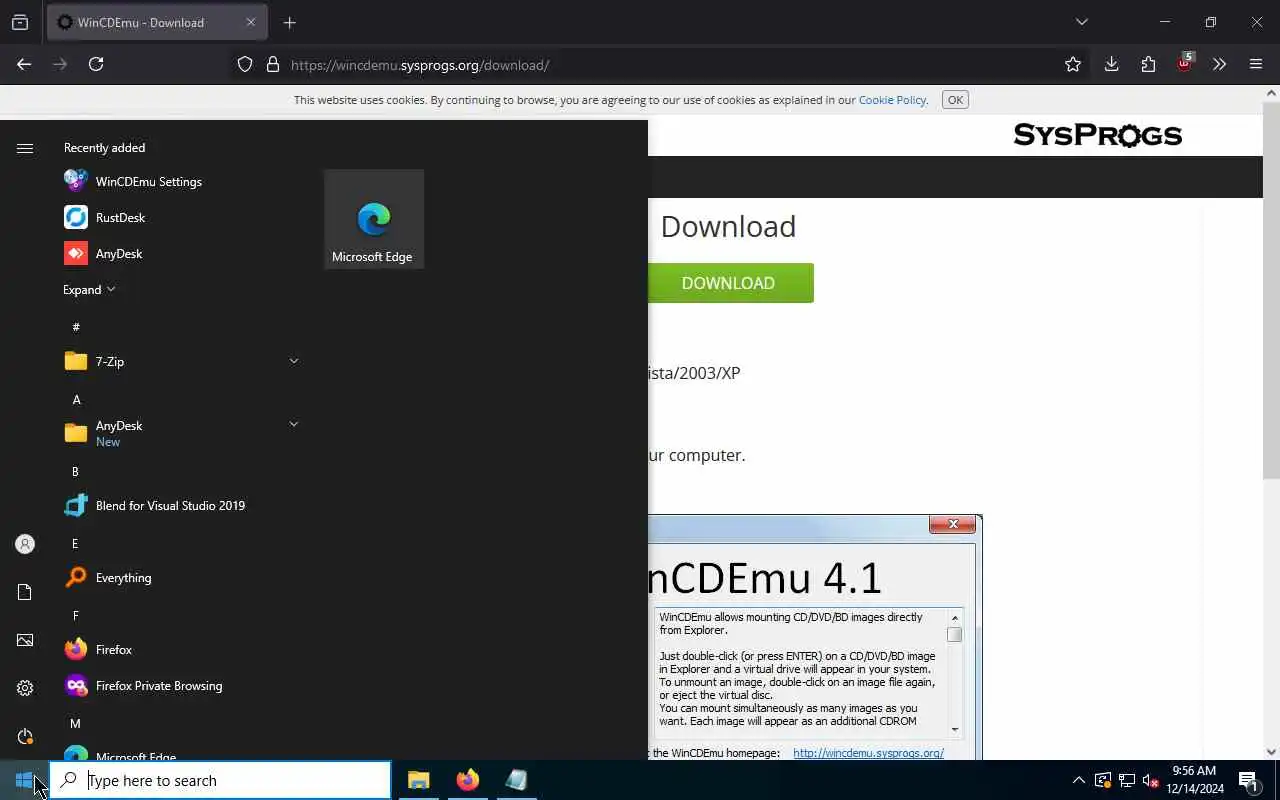This screenshot has height=800, width=1280.
Task: Open File Explorer from the taskbar
Action: (x=419, y=780)
